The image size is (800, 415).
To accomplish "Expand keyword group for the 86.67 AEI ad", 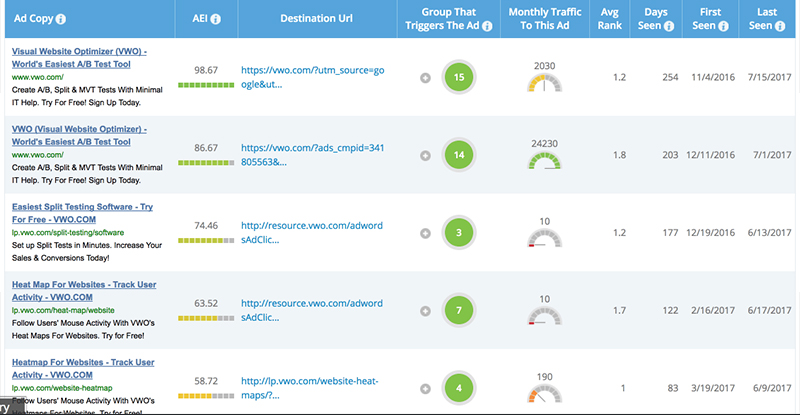I will pyautogui.click(x=426, y=156).
